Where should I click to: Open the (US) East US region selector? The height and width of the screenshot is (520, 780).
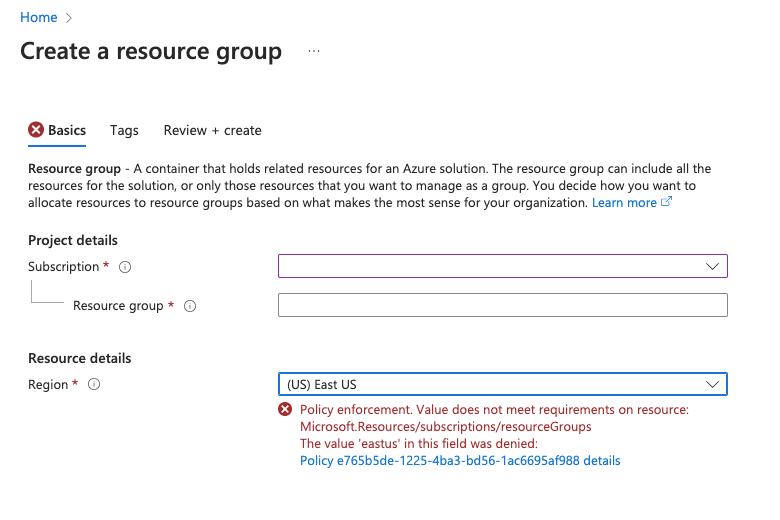coord(503,384)
